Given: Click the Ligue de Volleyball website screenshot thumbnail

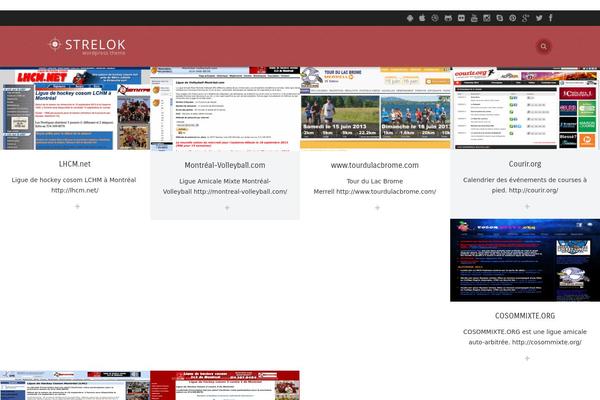Looking at the screenshot, I should [225, 109].
